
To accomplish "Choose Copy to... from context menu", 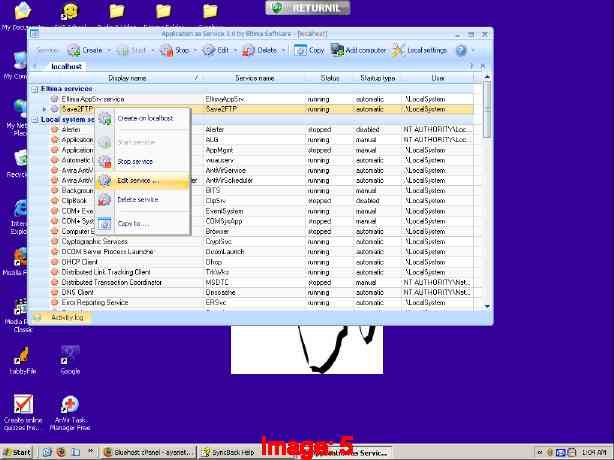I will coord(143,224).
